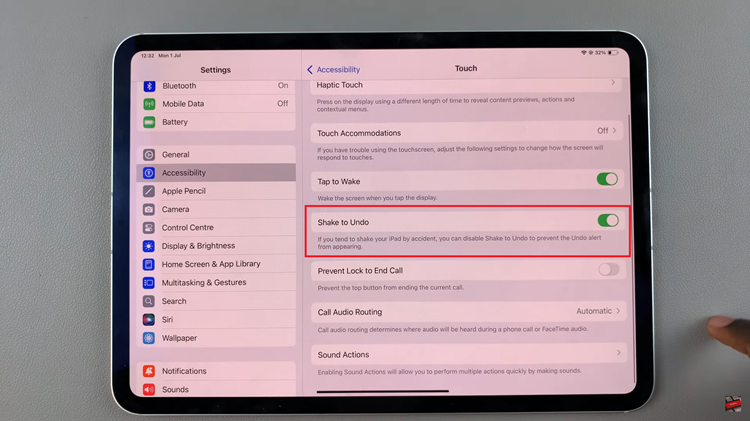Screen dimensions: 750x421
Task: Tap the Shake to Undo label
Action: coord(343,222)
